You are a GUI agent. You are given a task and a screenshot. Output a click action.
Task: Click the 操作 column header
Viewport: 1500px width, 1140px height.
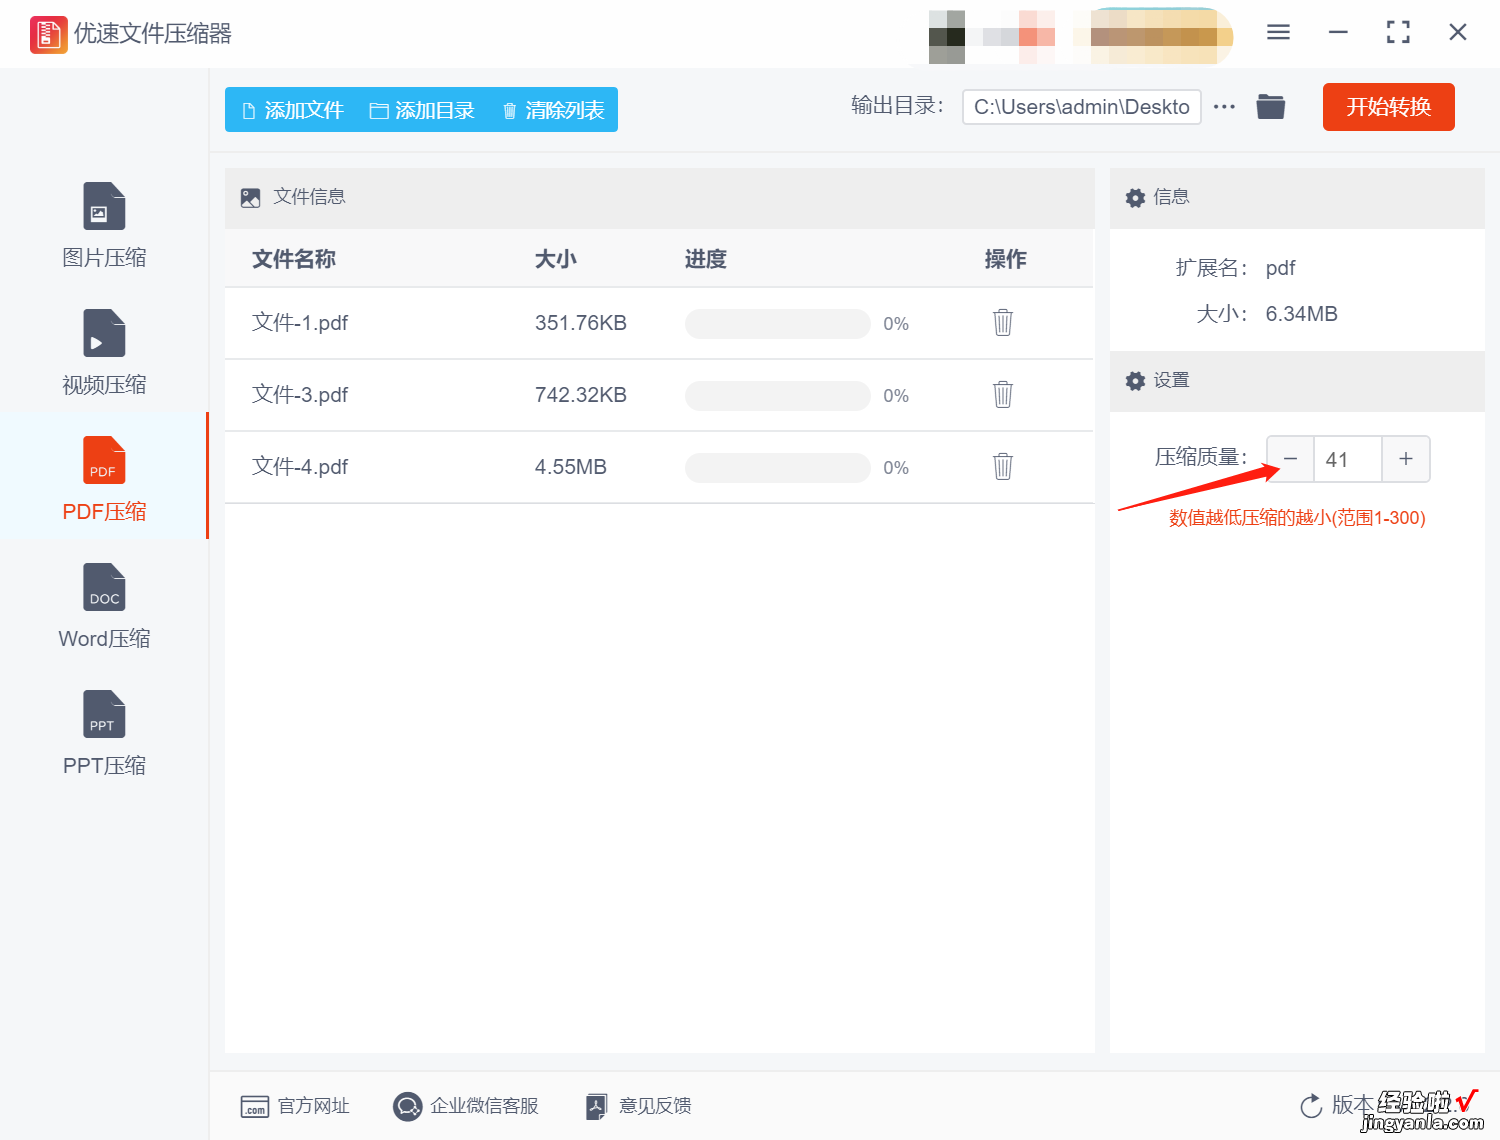coord(1006,259)
